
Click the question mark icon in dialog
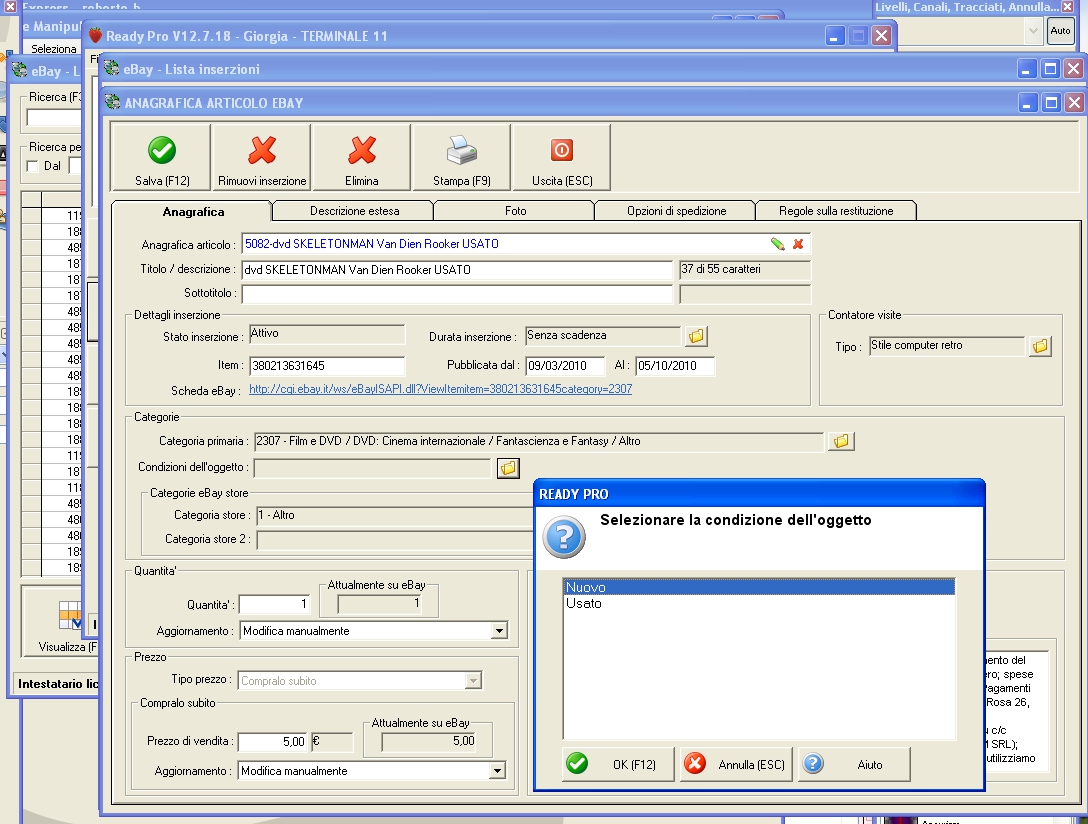[563, 537]
